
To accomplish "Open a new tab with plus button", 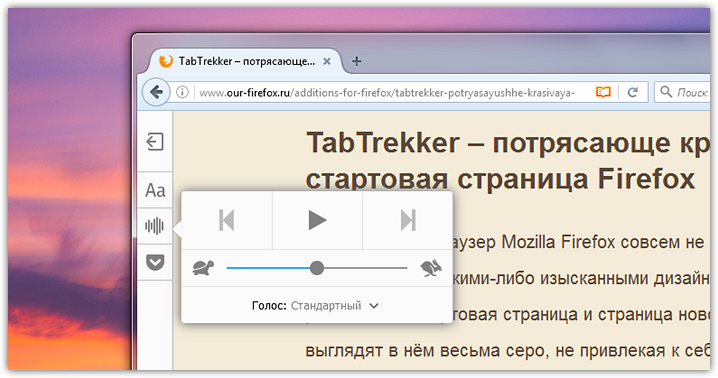I will point(356,61).
